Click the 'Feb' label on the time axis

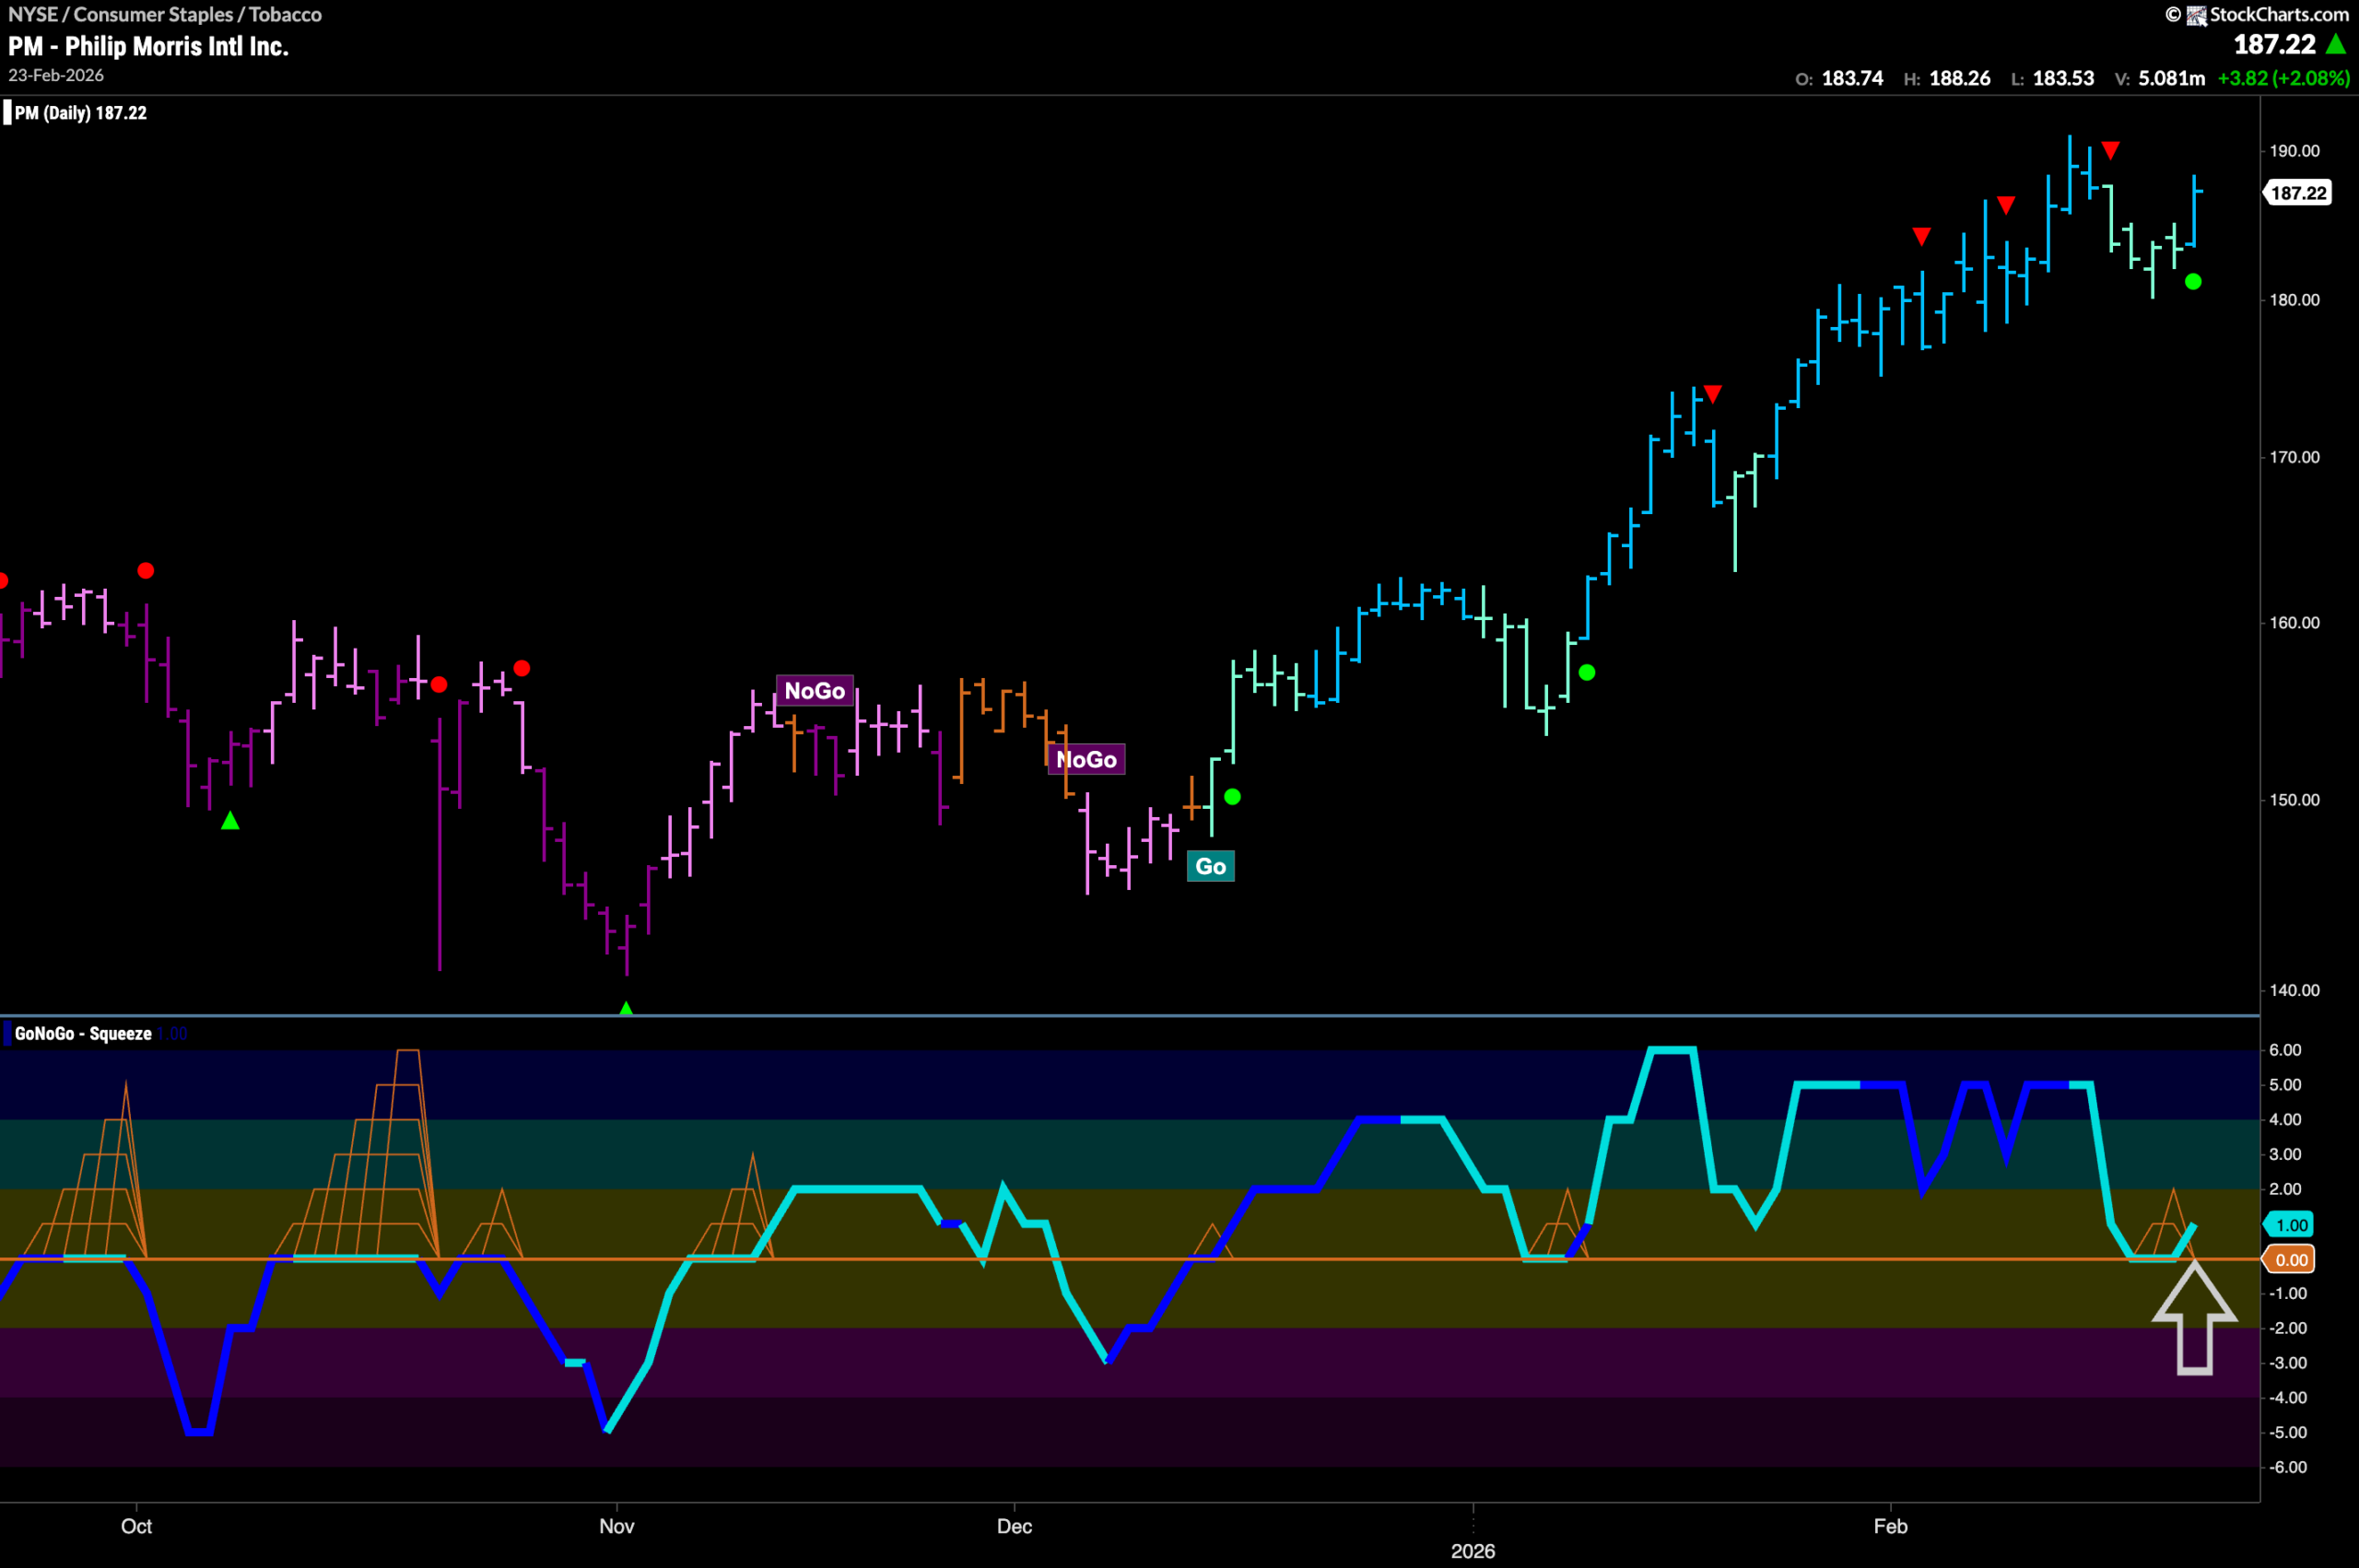(1890, 1526)
